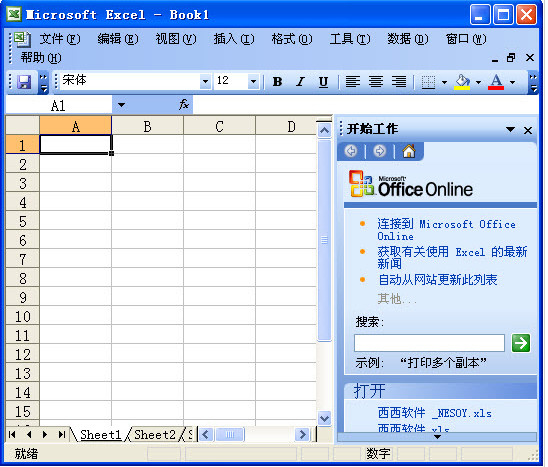Open 开始工作 task pane dropdown arrow
Image resolution: width=548 pixels, height=467 pixels.
pos(510,130)
